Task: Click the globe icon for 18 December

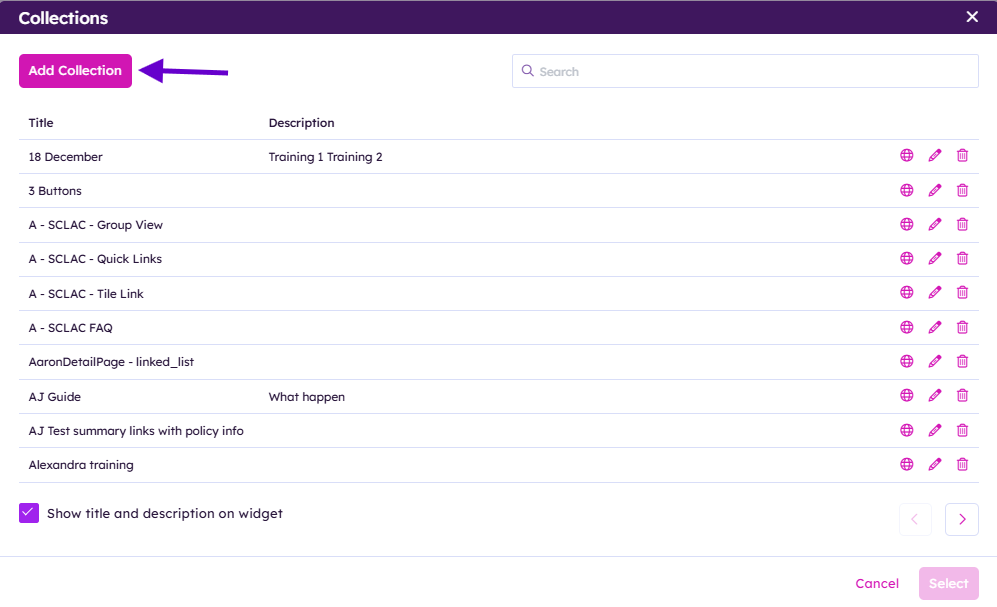Action: pos(907,156)
